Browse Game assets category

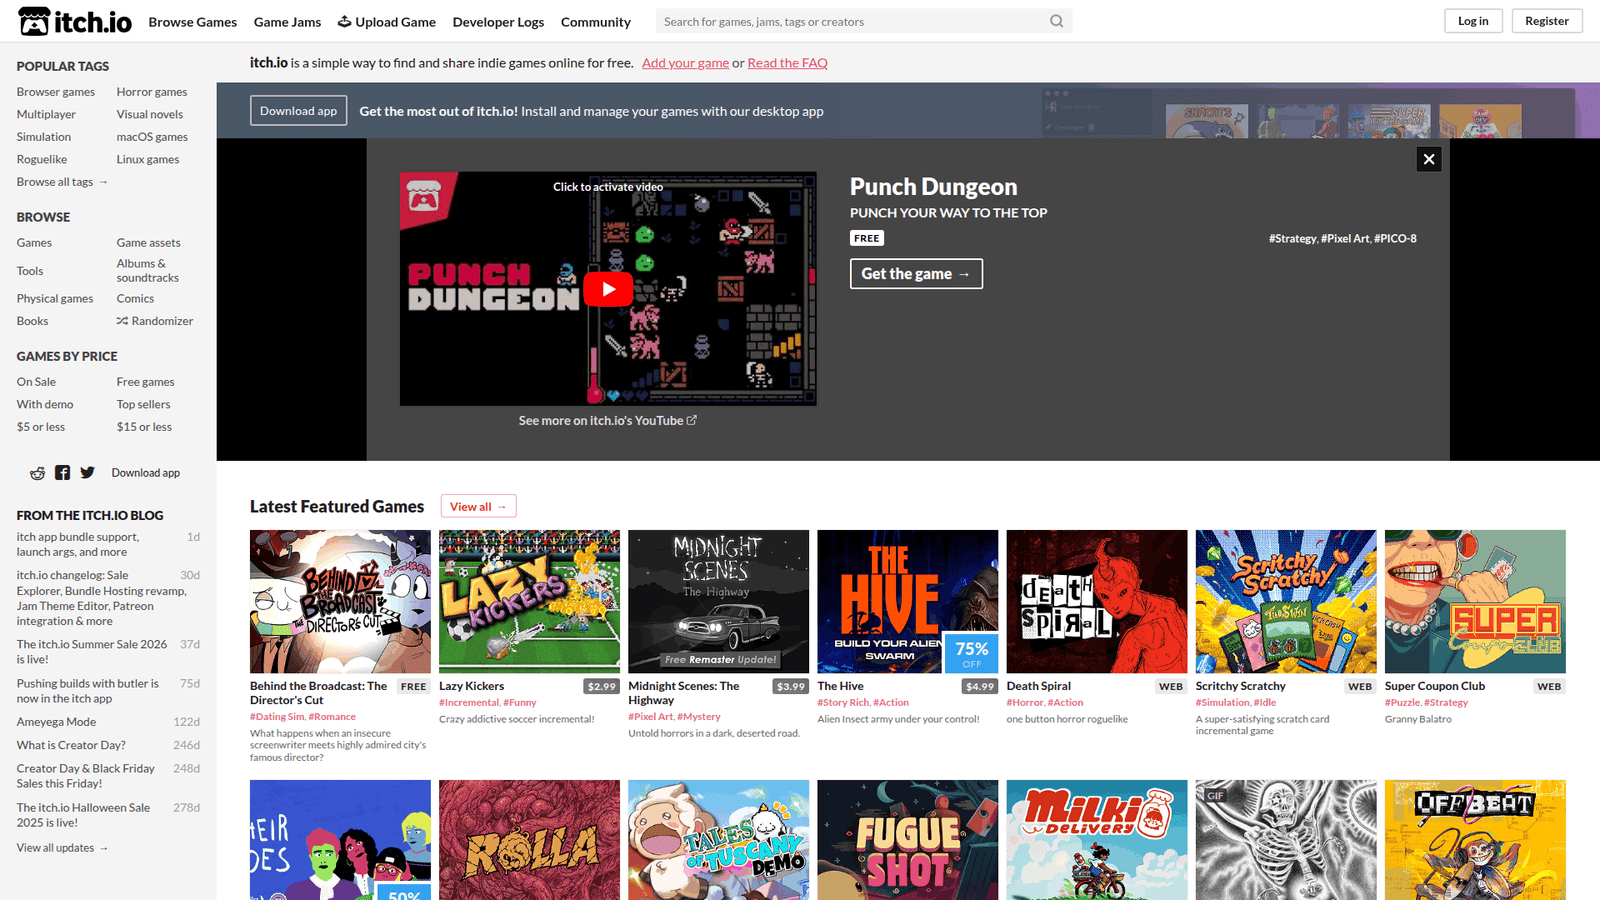149,243
